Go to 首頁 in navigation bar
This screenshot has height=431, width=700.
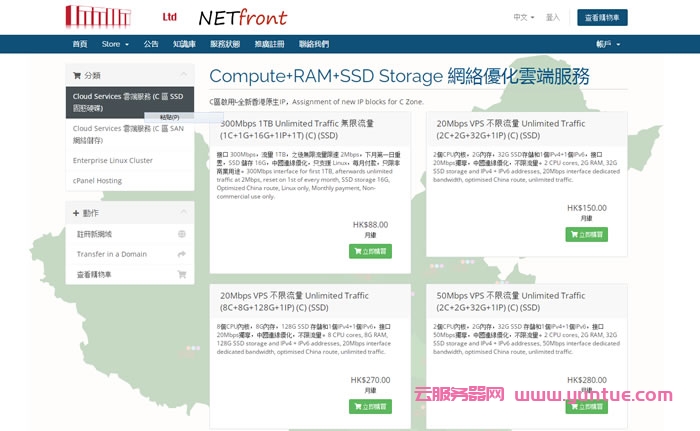coord(80,44)
